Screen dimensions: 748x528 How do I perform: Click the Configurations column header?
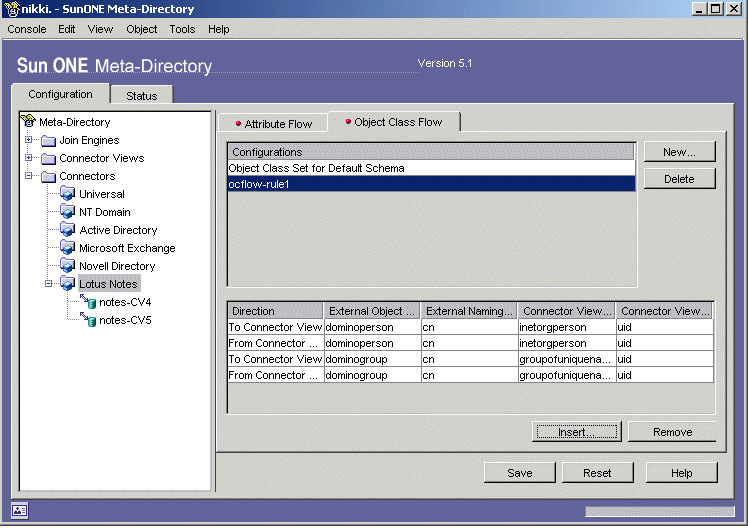click(431, 152)
